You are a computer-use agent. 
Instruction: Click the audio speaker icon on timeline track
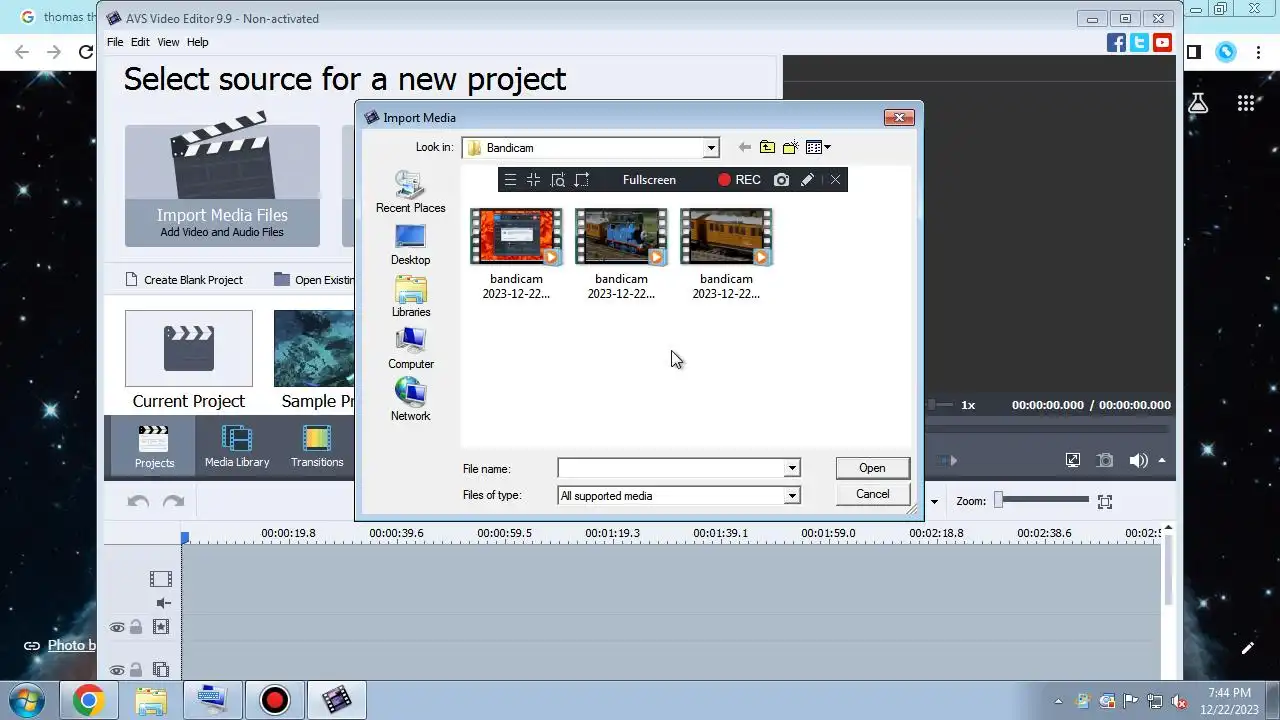coord(164,603)
